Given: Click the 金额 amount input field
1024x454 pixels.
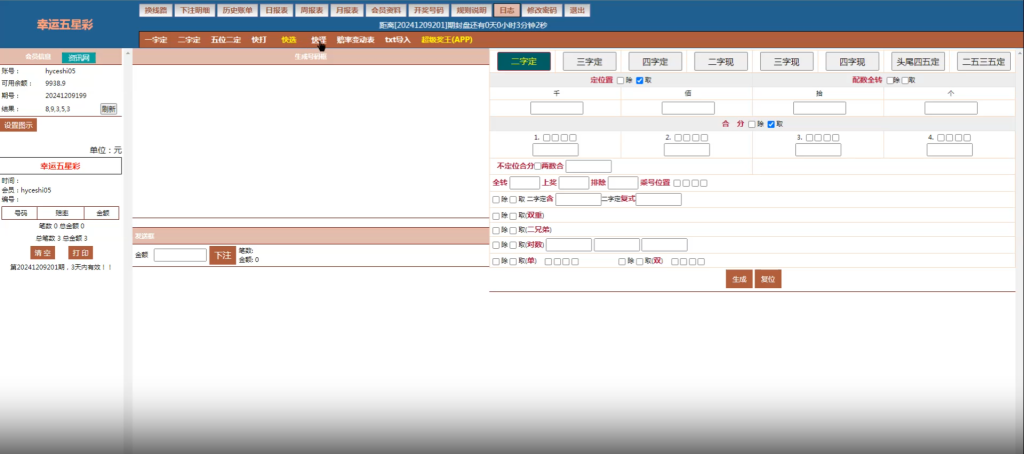Looking at the screenshot, I should 180,255.
